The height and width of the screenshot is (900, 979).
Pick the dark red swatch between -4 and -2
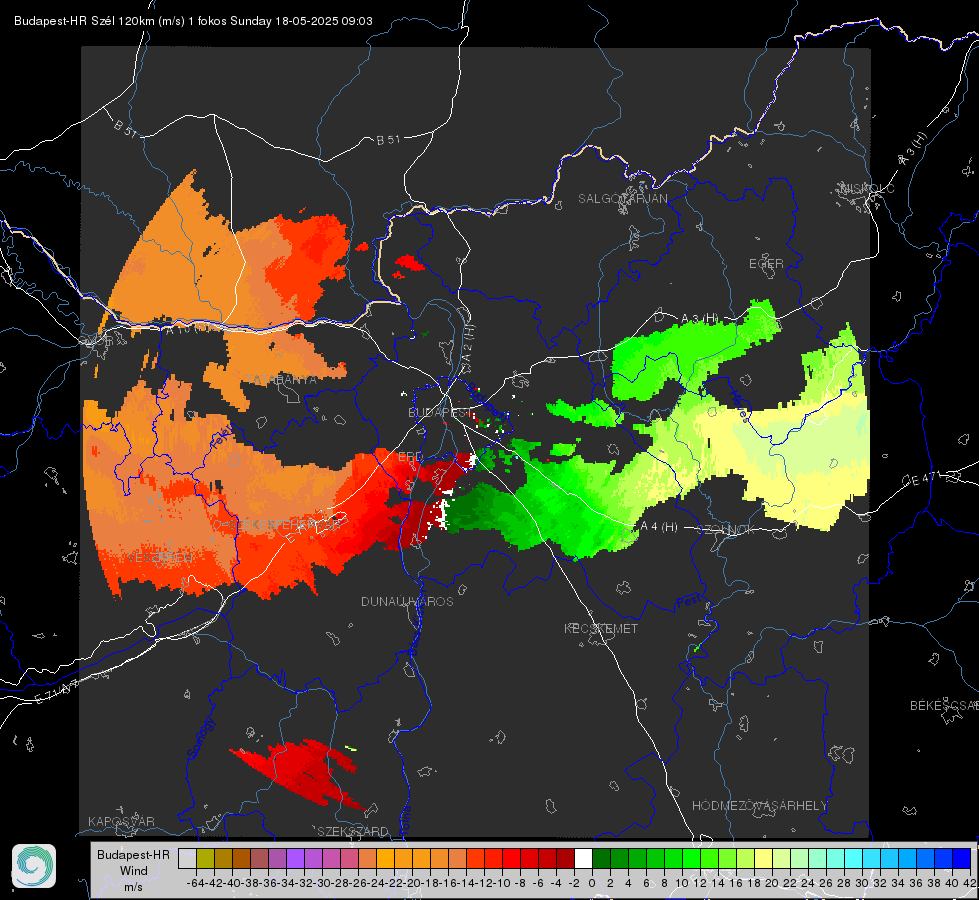(565, 858)
